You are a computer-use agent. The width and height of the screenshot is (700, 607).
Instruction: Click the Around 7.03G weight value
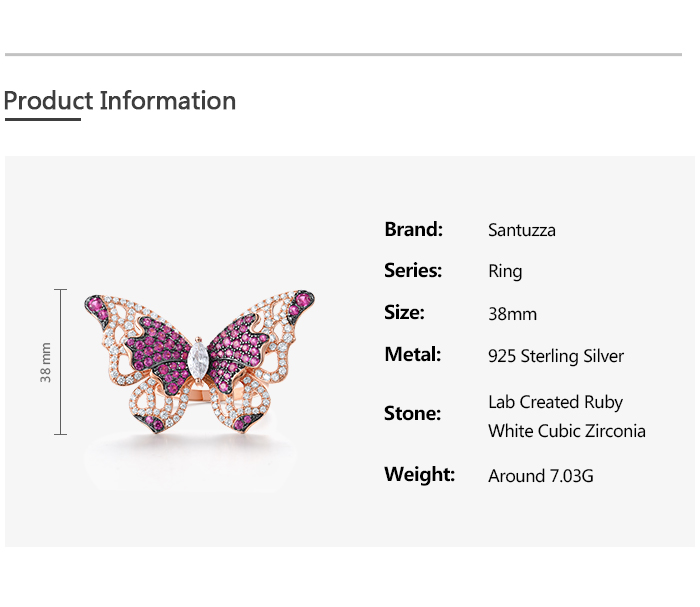coord(541,476)
